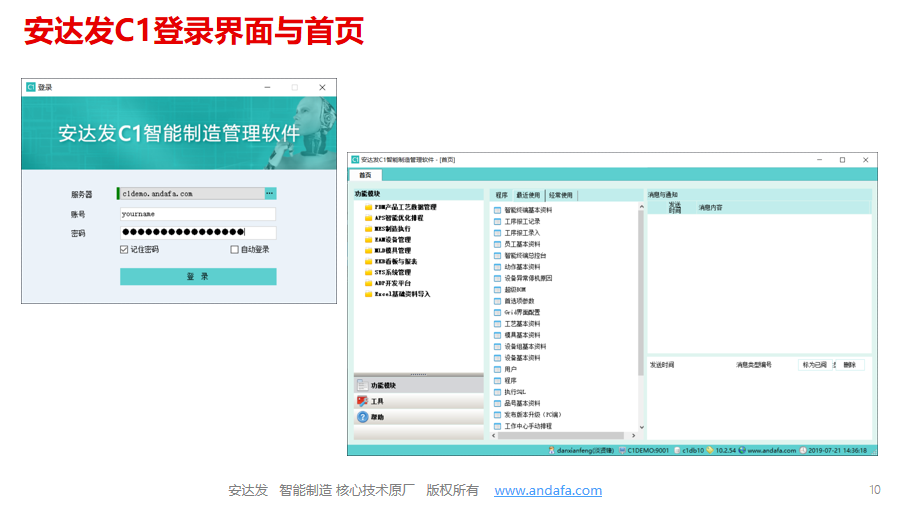Open the server list via the ellipsis button
Viewport: 907px width, 509px height.
click(x=270, y=193)
